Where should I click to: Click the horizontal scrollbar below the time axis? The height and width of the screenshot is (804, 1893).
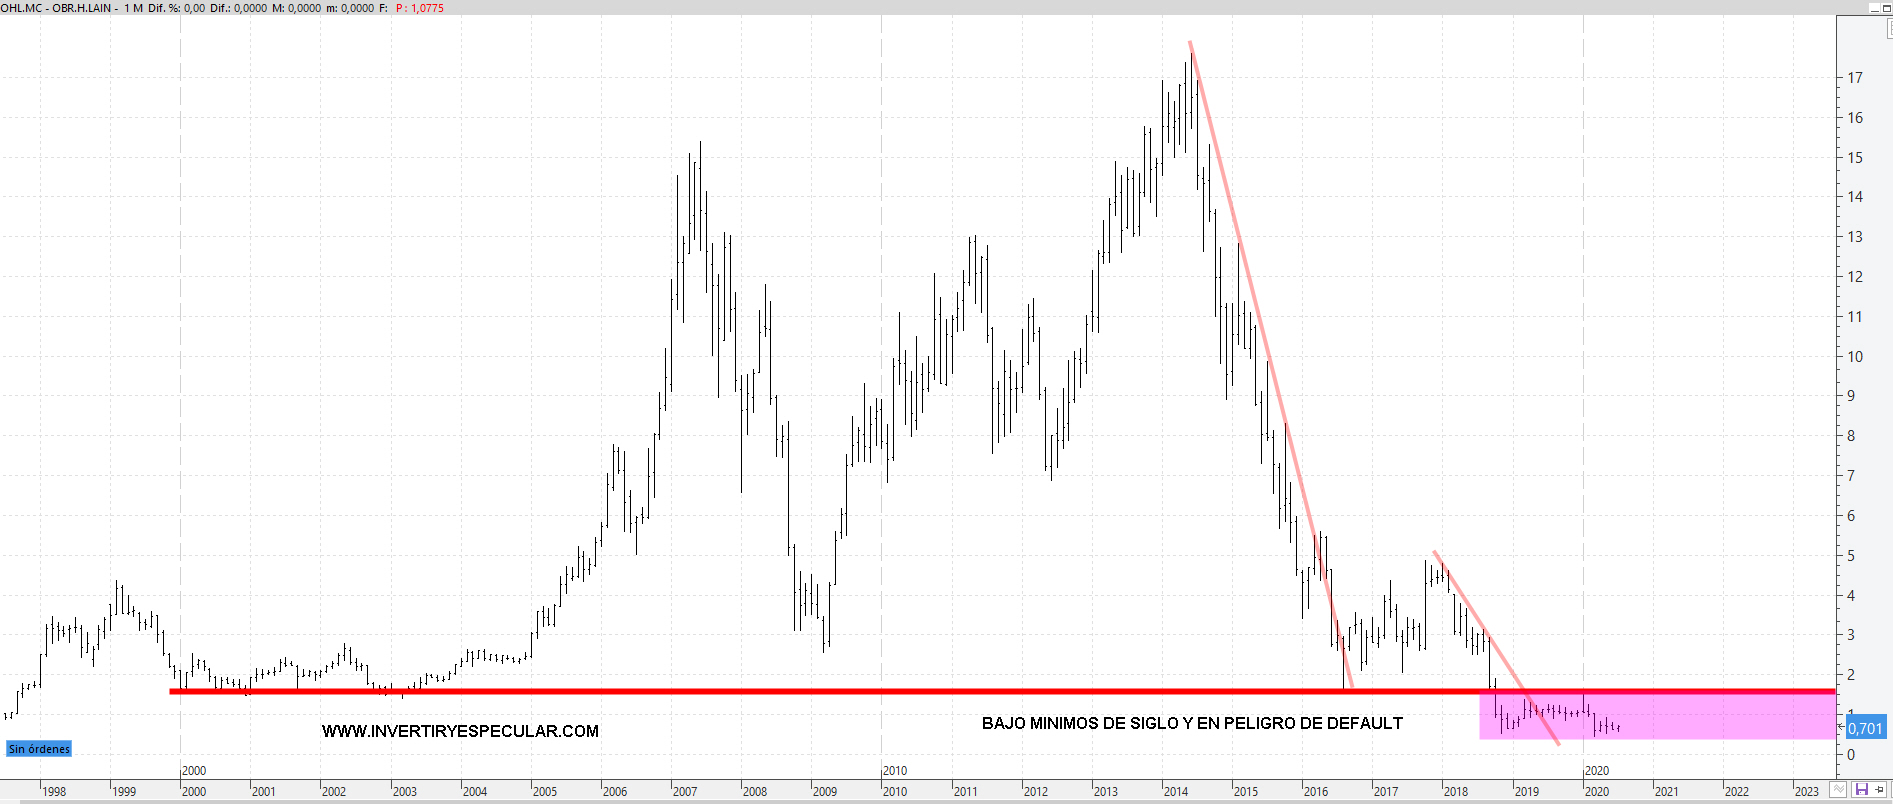coord(900,801)
